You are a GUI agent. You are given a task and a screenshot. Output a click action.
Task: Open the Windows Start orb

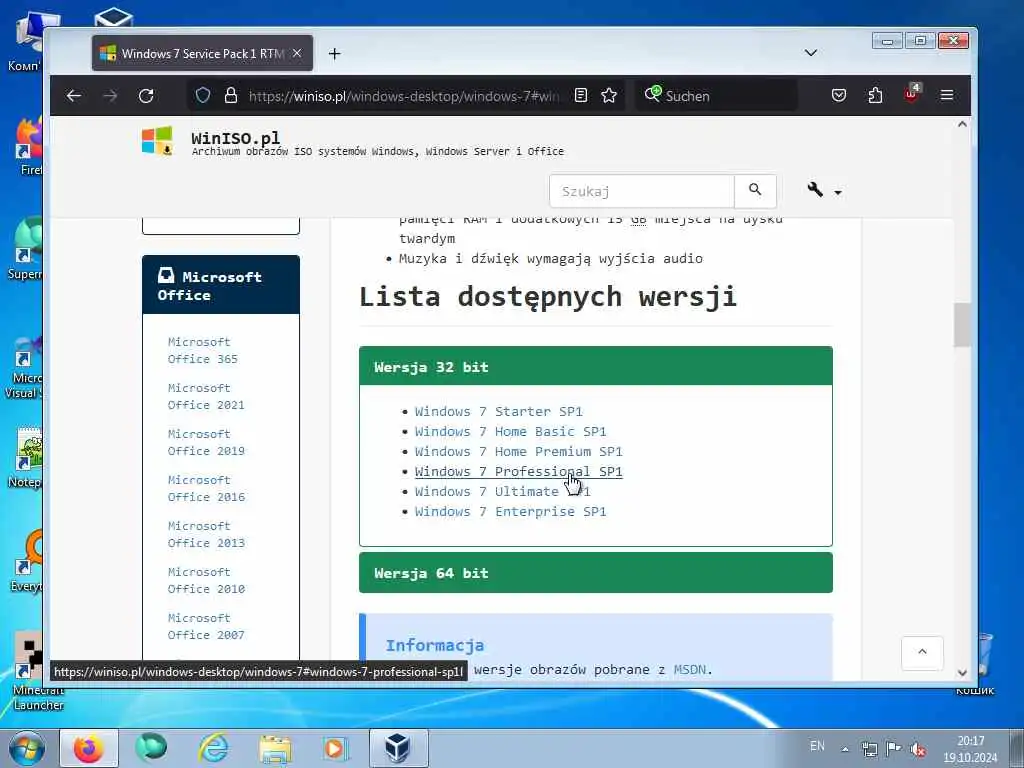tap(27, 749)
